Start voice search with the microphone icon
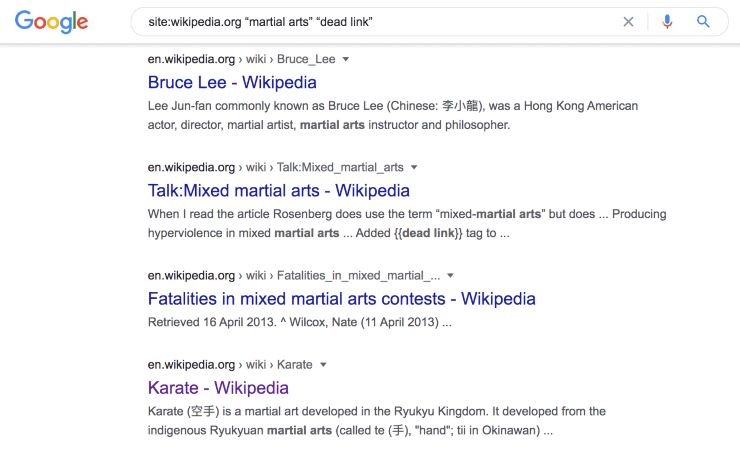 click(x=667, y=22)
